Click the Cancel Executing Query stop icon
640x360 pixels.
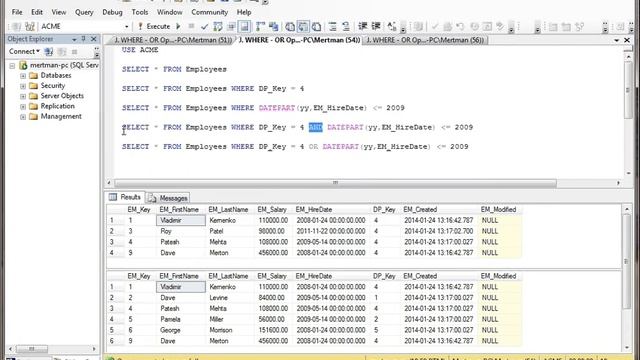coord(191,27)
